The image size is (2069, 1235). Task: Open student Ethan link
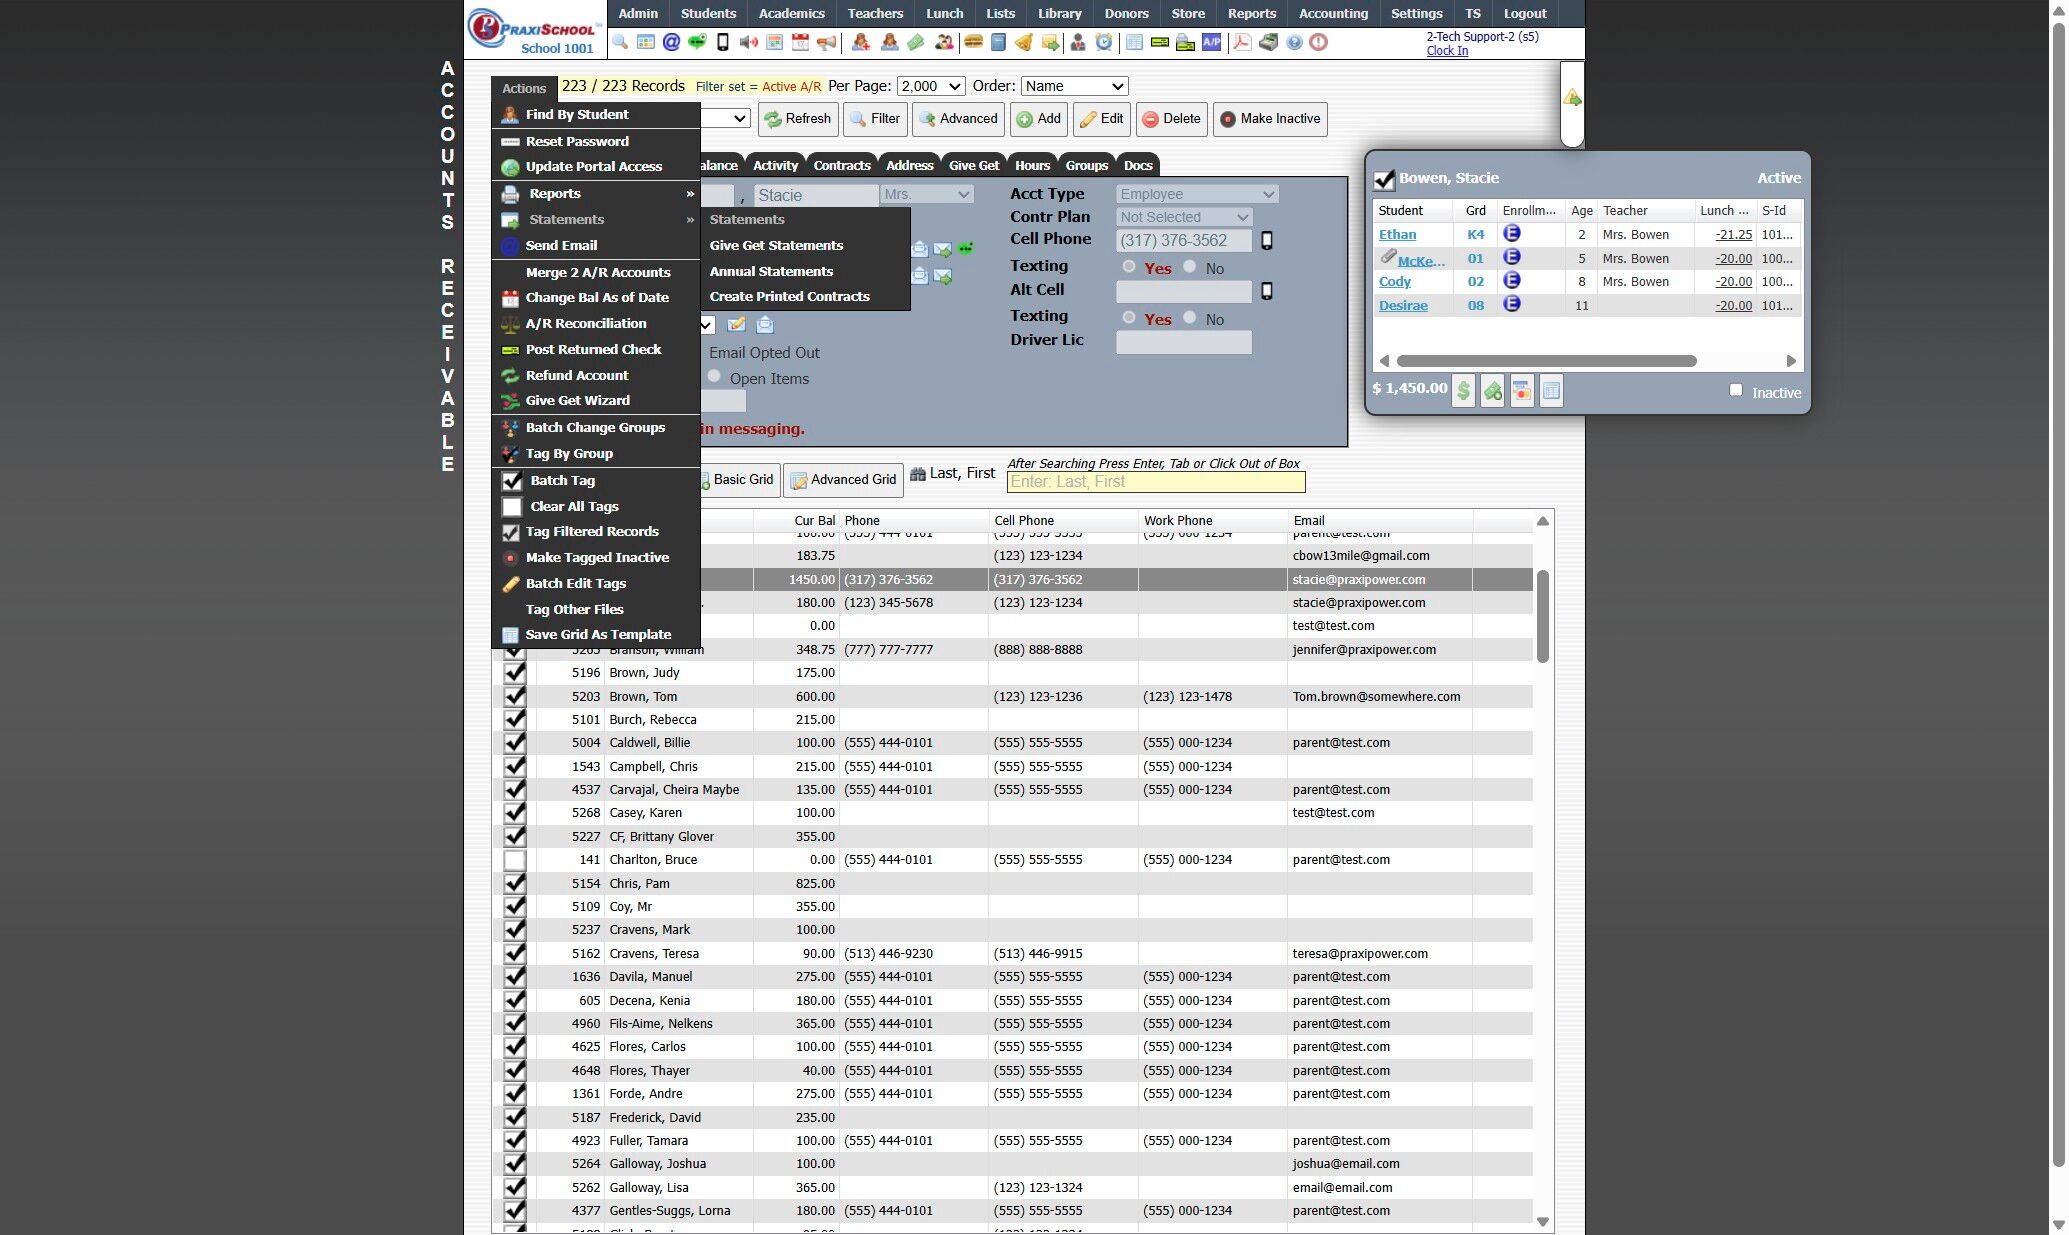(1397, 235)
